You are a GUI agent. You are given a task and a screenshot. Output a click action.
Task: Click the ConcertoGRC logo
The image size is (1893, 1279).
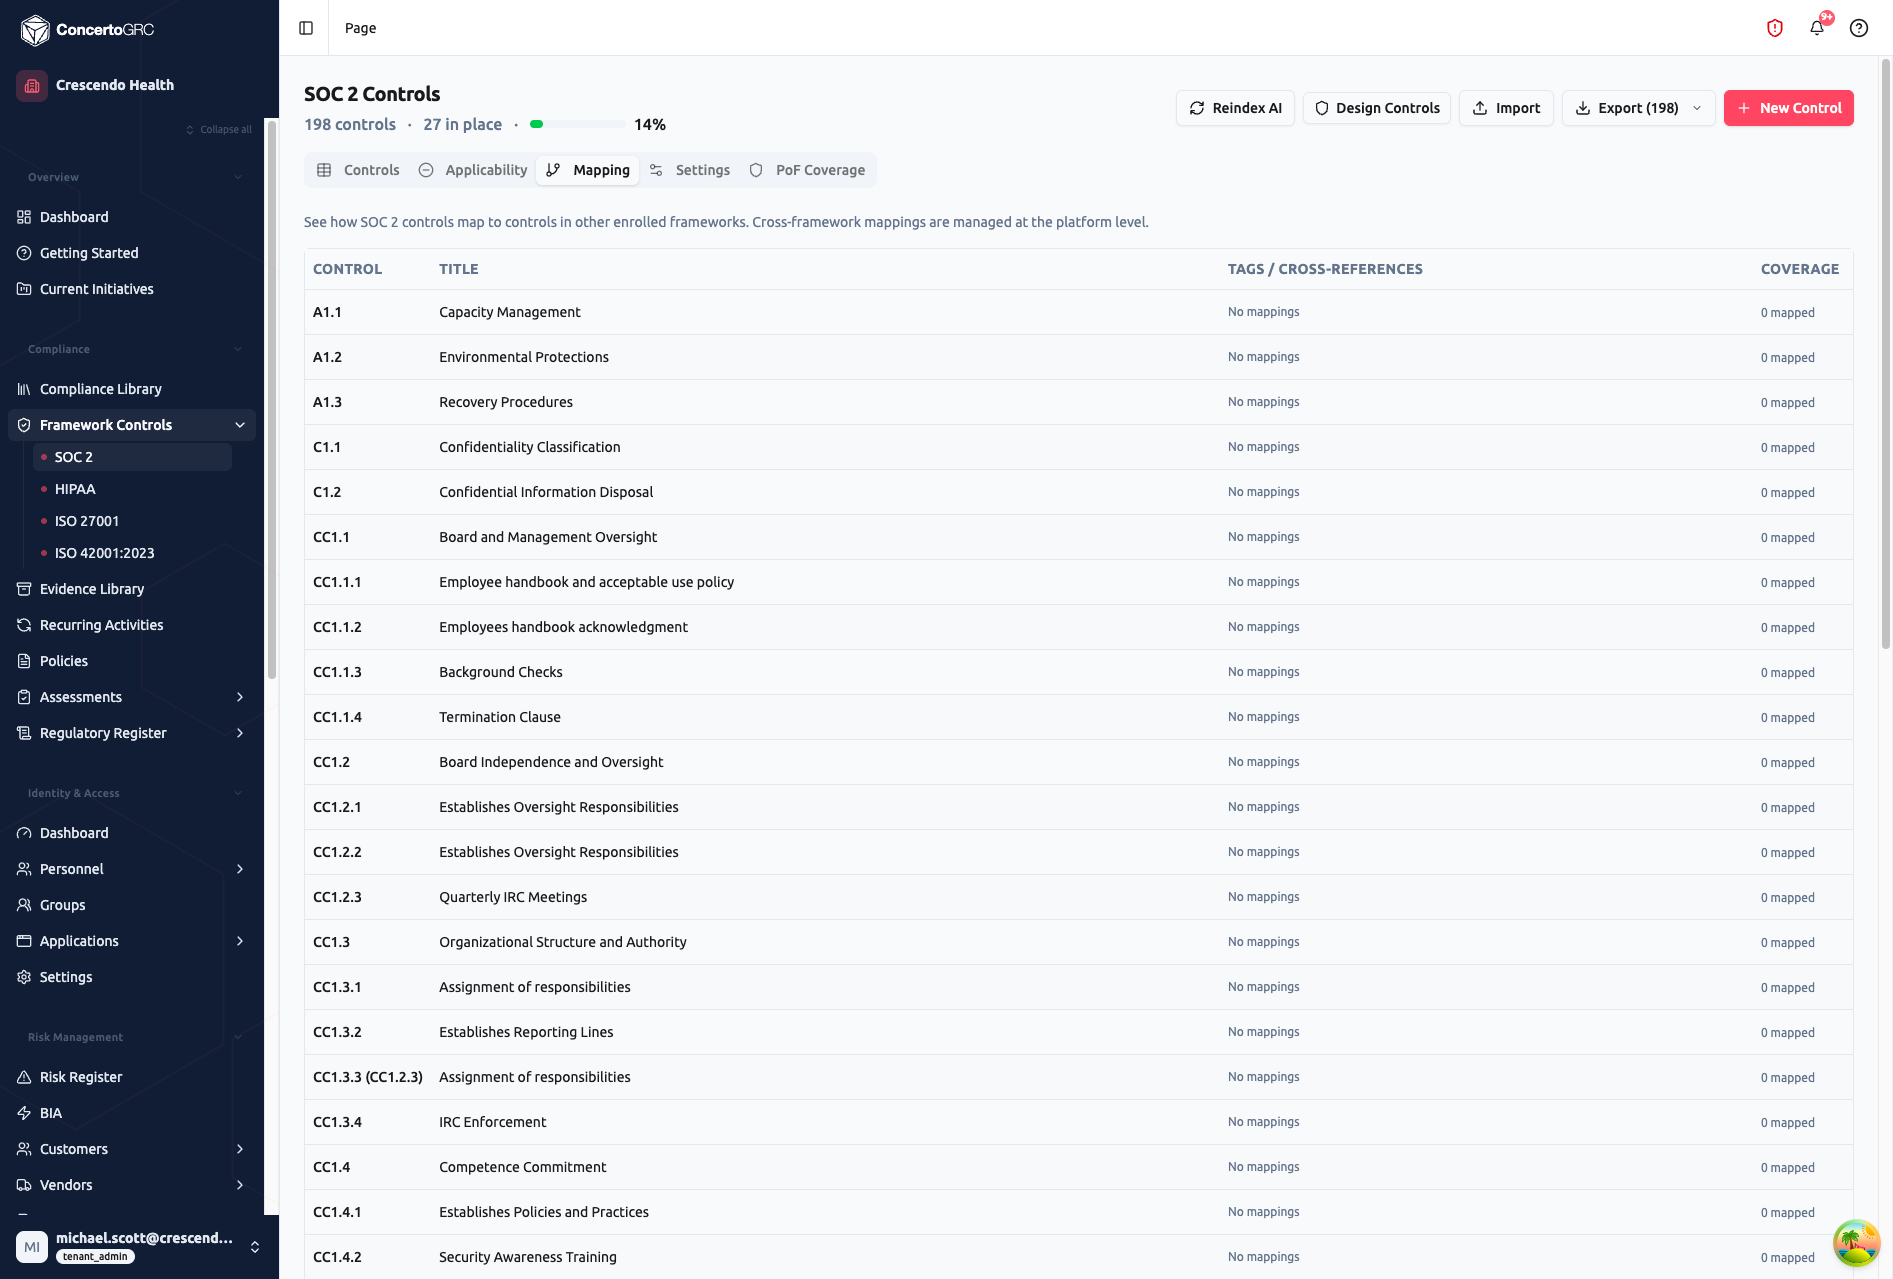87,30
